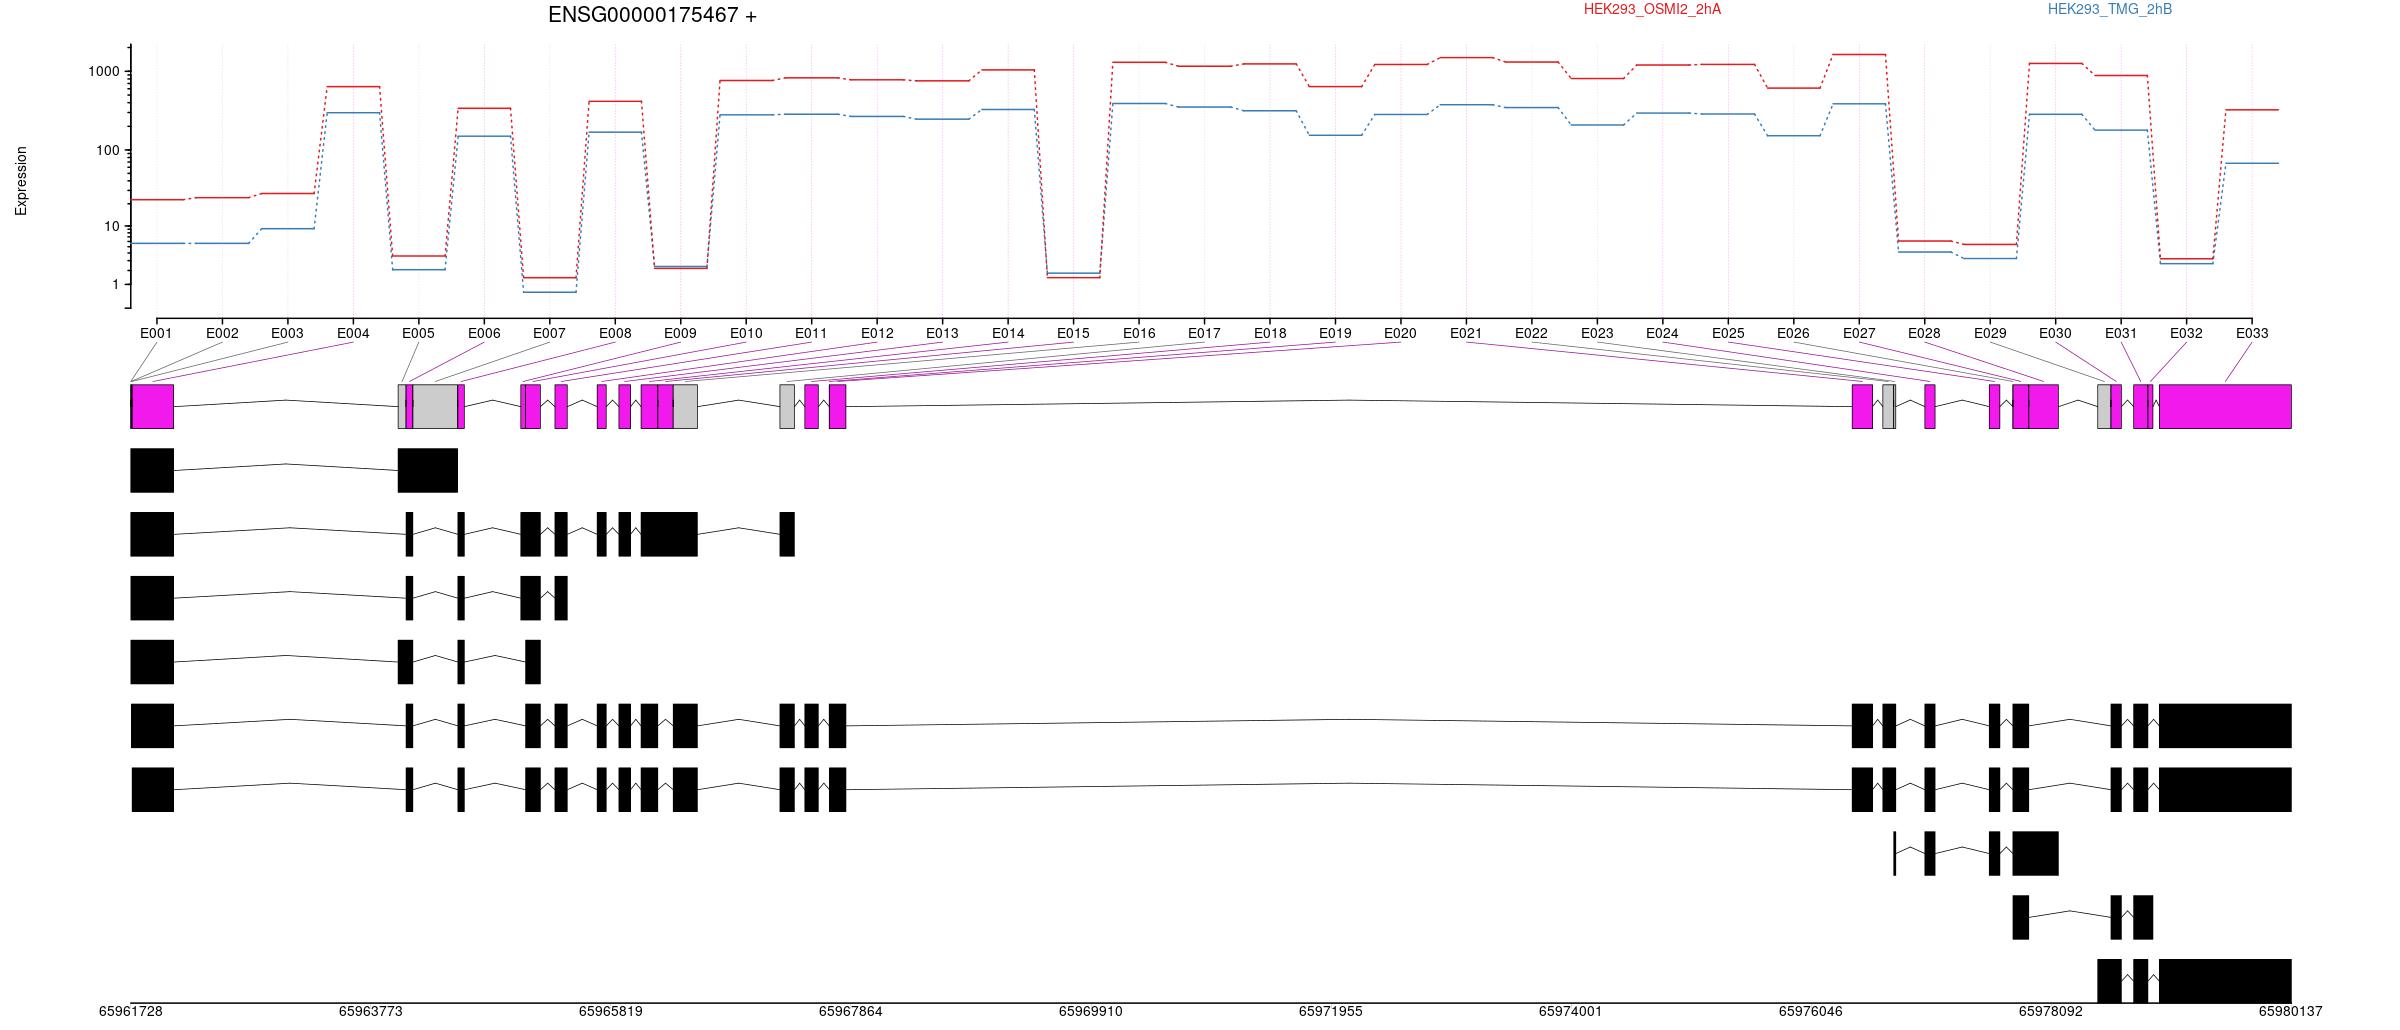Click genomic coordinate 65974001
The image size is (2400, 1030).
pos(1571,1011)
